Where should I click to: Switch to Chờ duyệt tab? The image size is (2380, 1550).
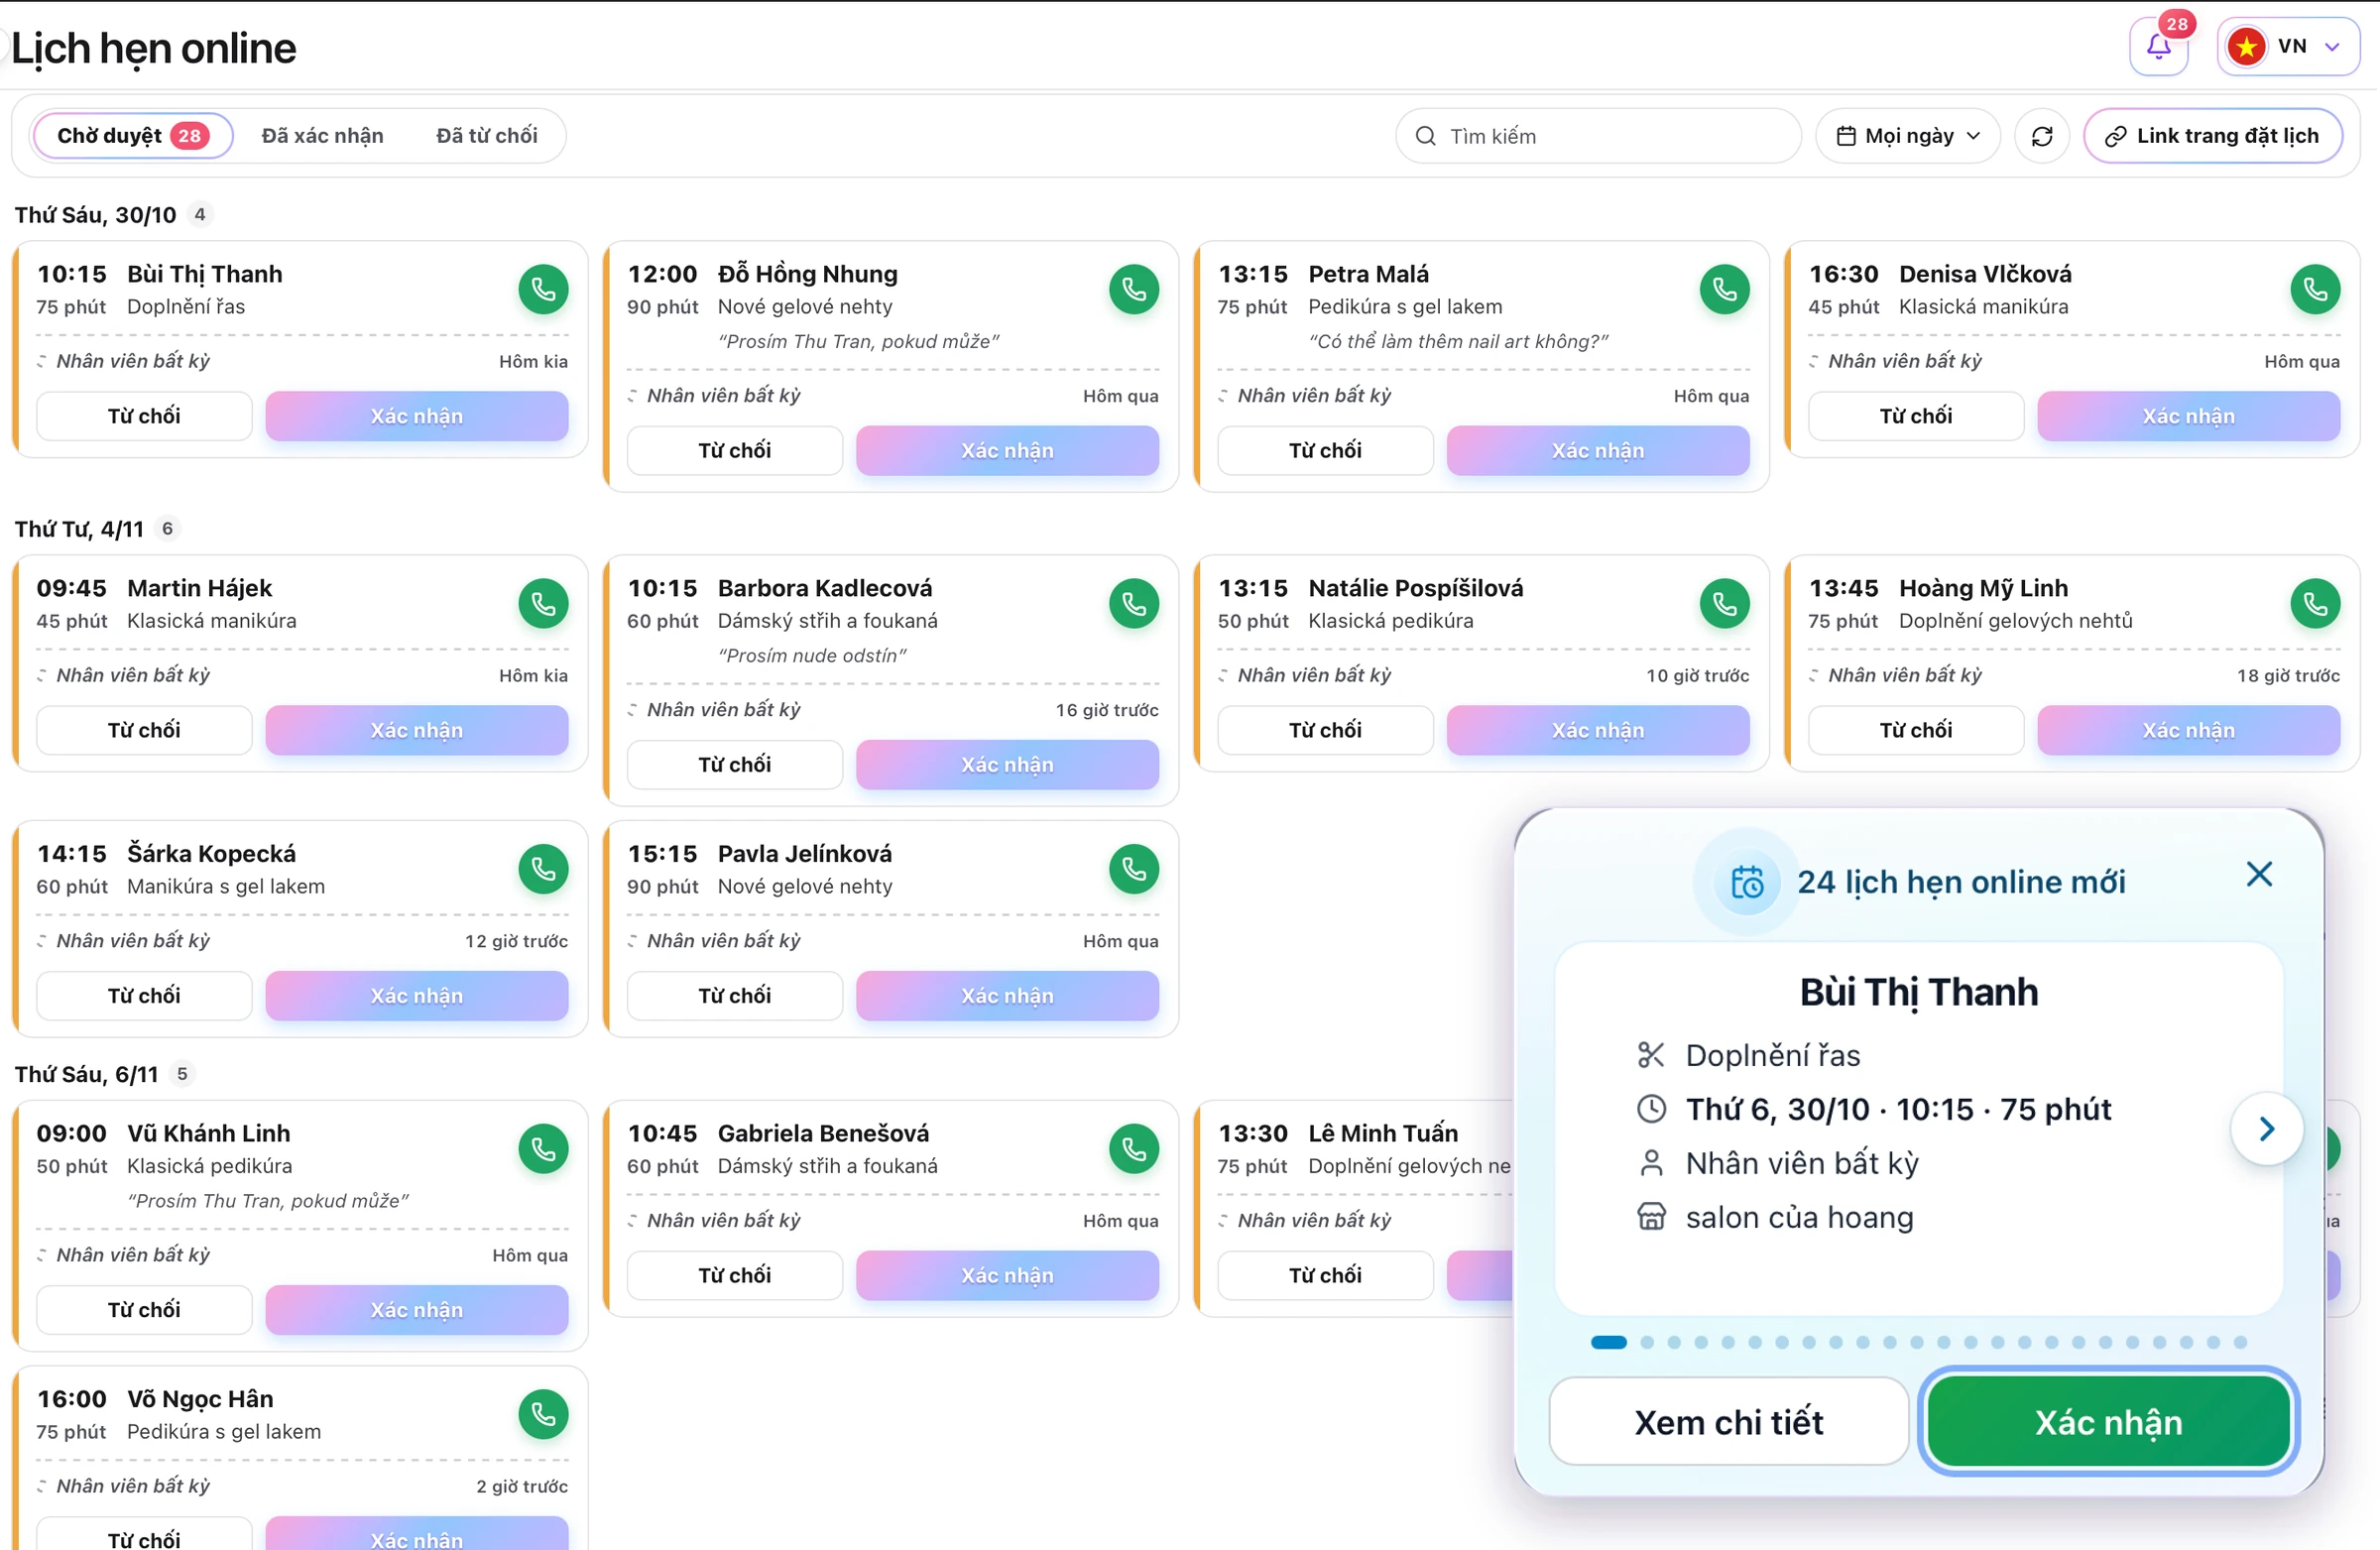[x=132, y=136]
